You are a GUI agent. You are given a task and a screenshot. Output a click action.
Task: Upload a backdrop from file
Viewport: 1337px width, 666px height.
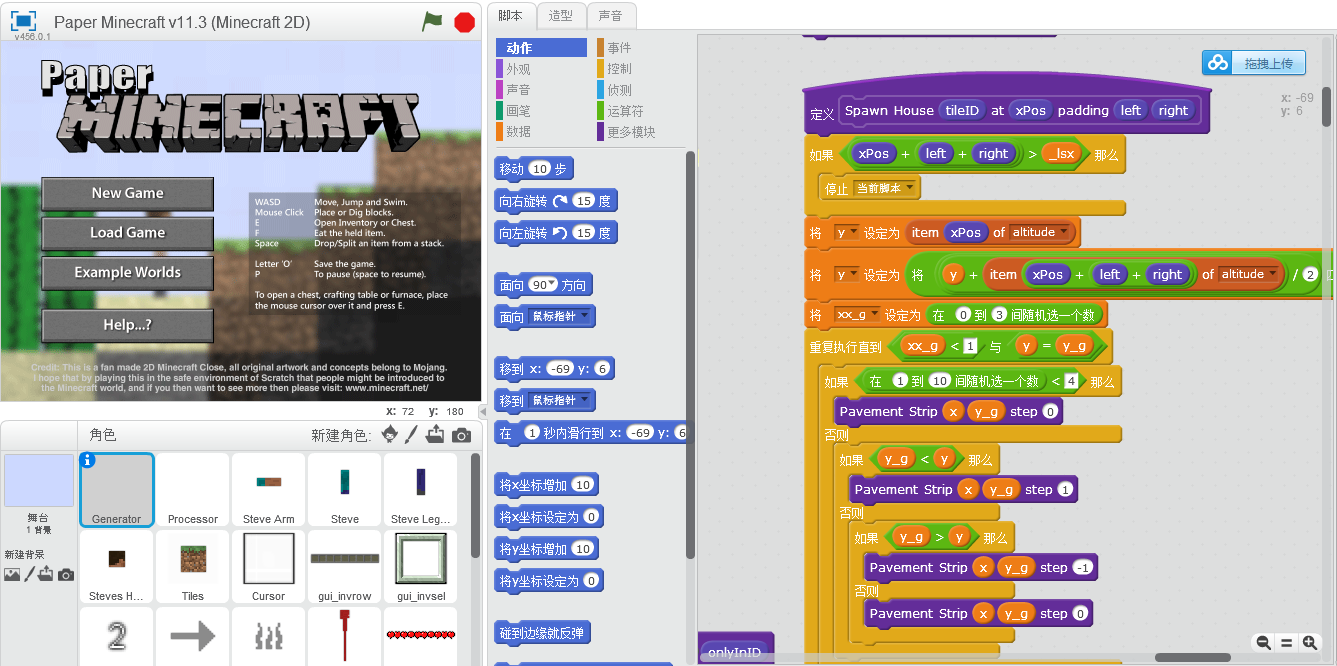[x=46, y=574]
